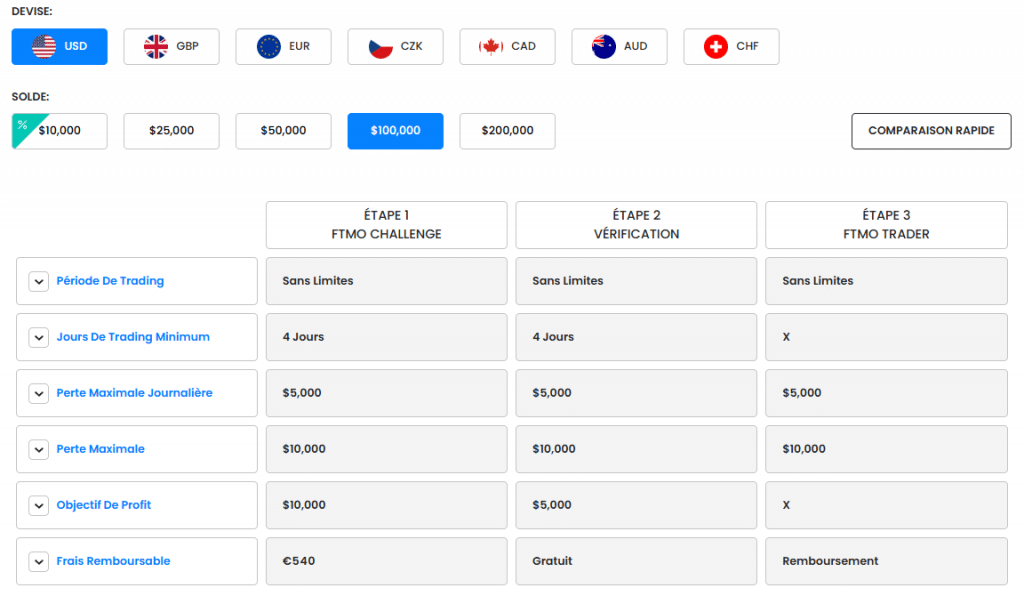Image resolution: width=1024 pixels, height=596 pixels.
Task: Click the Comparaison Rapide button
Action: (x=931, y=131)
